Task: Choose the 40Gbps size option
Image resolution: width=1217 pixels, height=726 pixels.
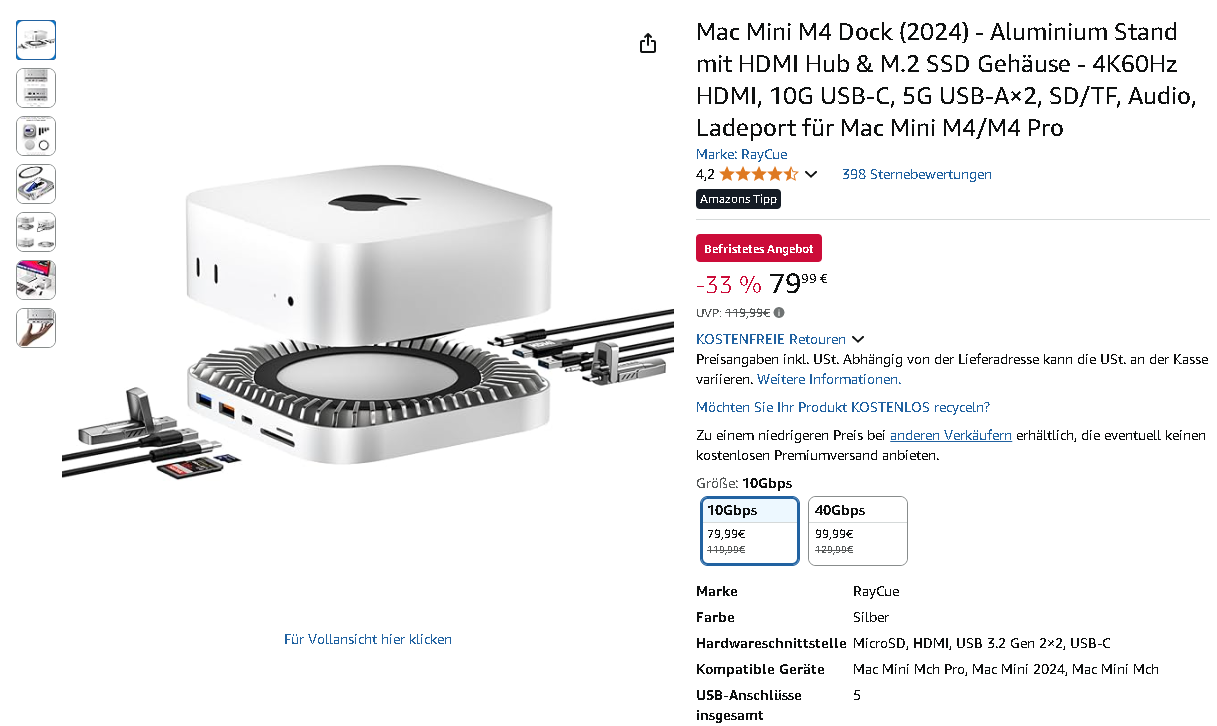Action: click(858, 531)
